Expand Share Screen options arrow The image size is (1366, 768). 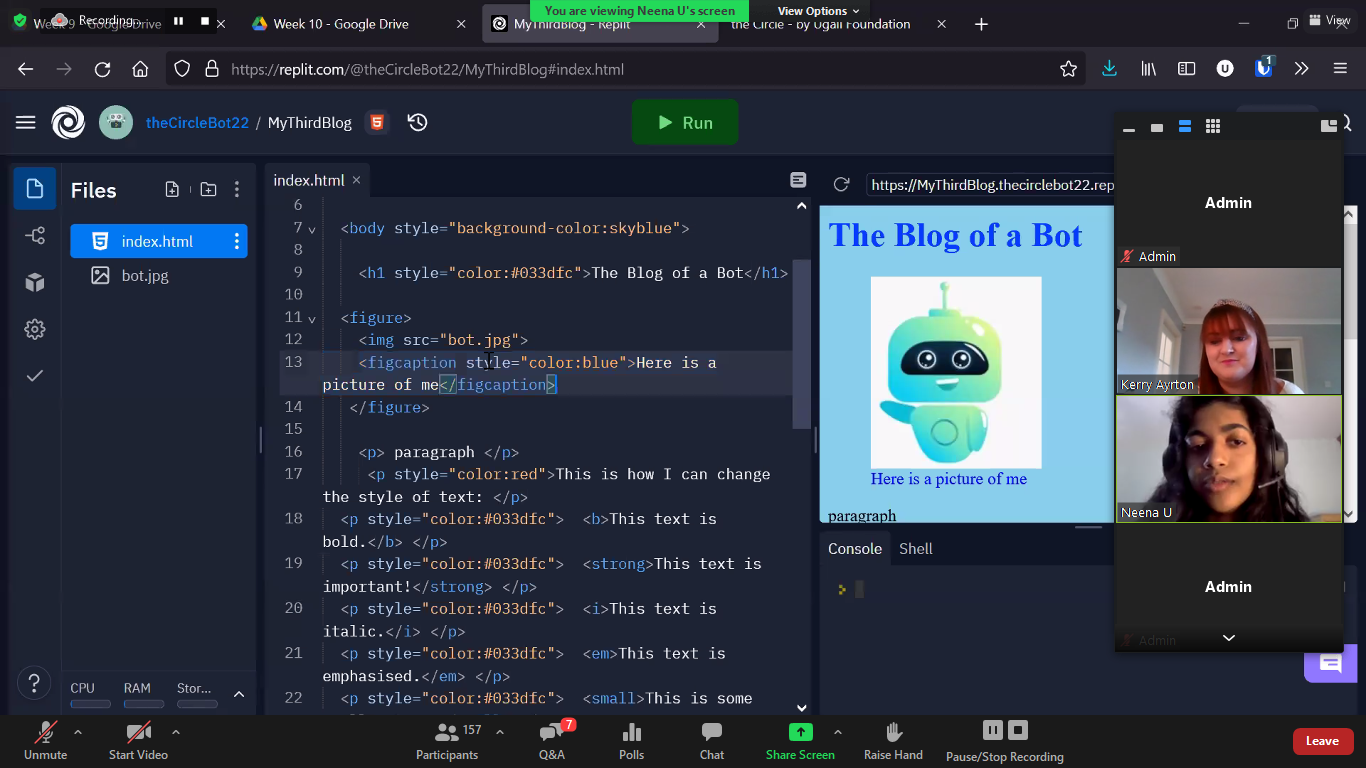(x=838, y=731)
